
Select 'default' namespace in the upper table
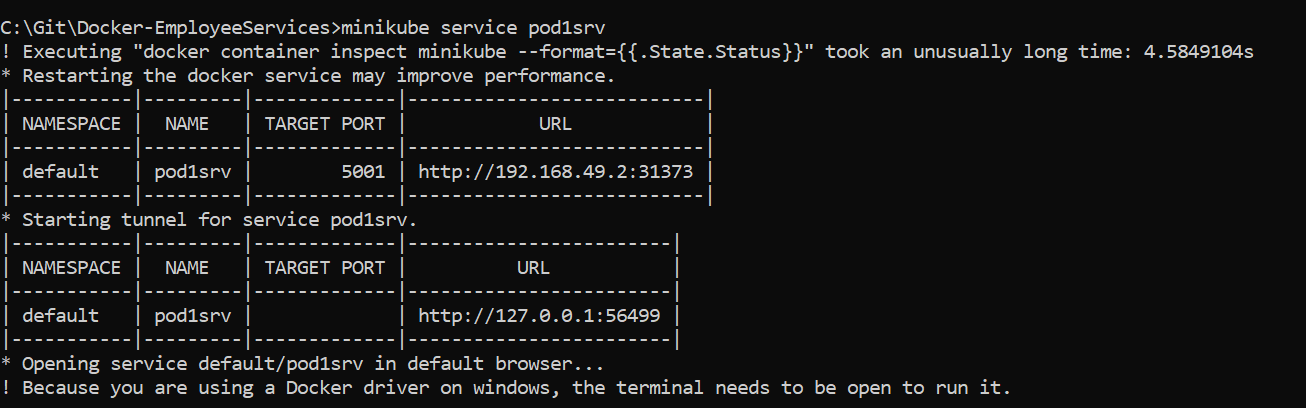point(60,171)
